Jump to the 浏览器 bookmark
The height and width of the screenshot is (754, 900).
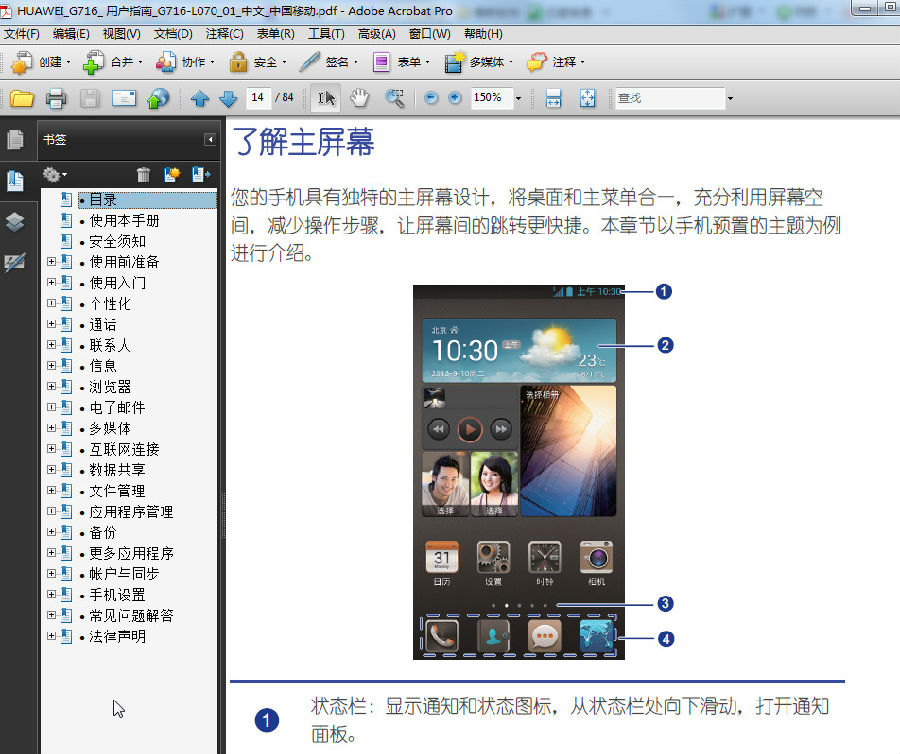(x=110, y=386)
